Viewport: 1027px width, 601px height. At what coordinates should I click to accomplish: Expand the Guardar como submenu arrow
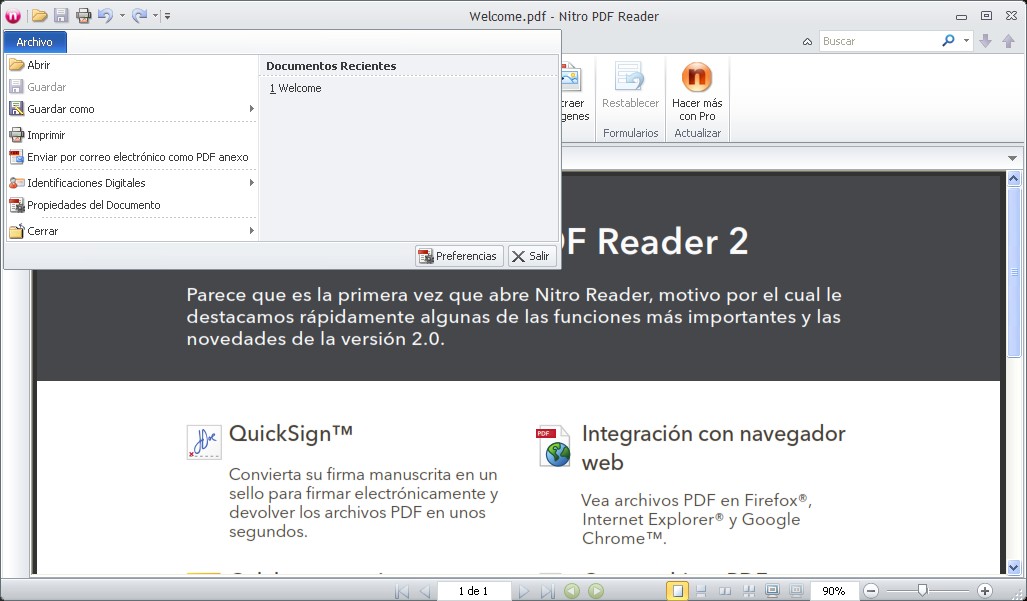pyautogui.click(x=252, y=109)
